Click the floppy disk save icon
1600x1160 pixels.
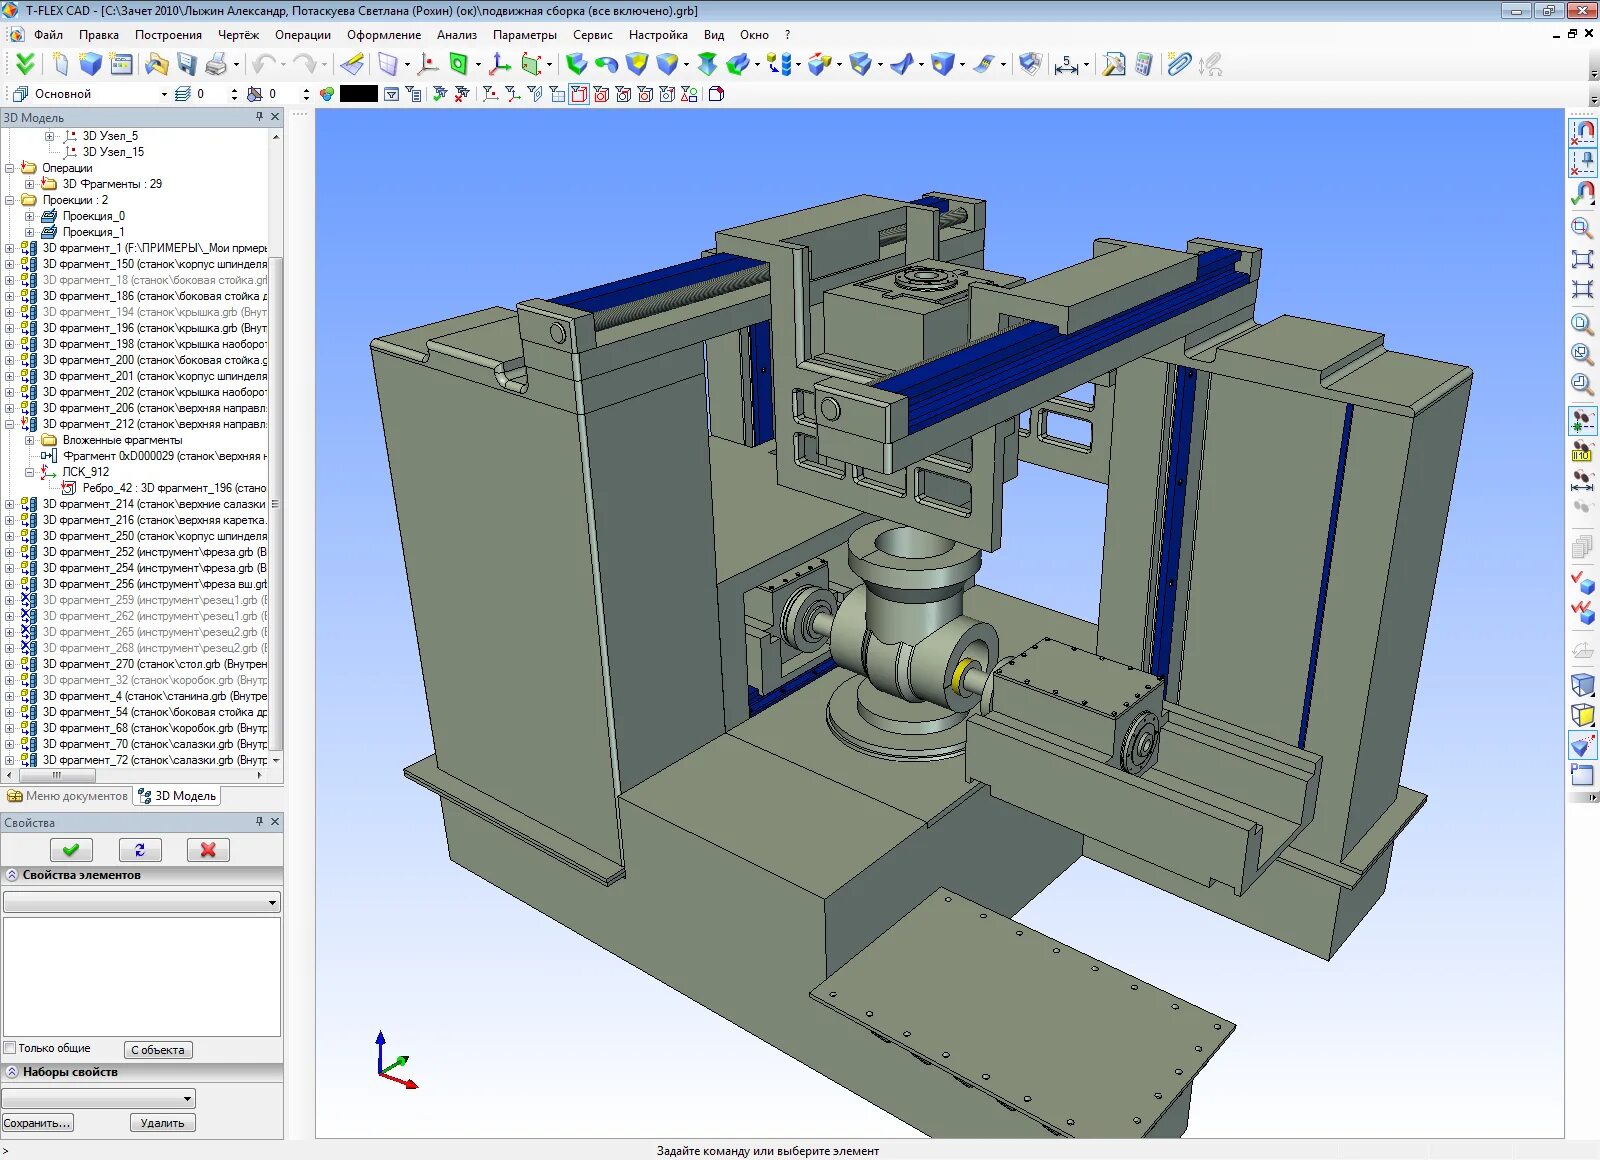point(187,65)
